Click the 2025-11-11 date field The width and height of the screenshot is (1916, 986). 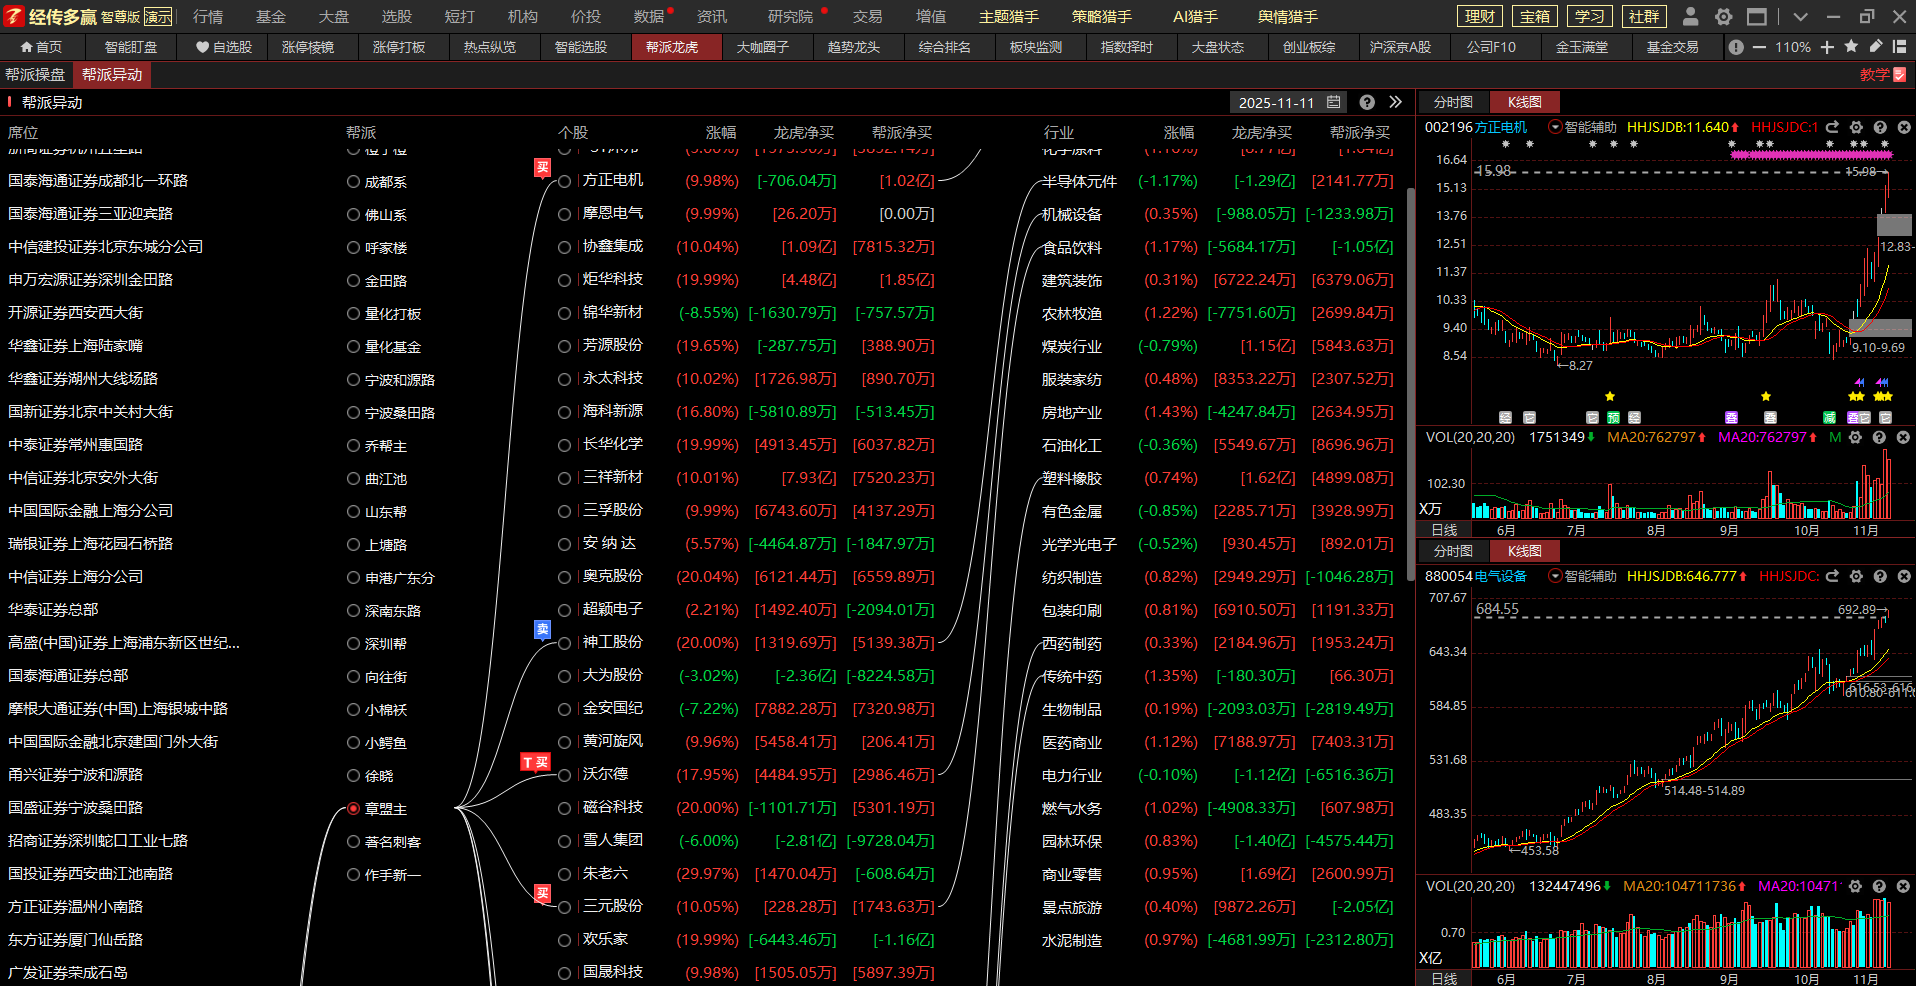click(x=1276, y=103)
